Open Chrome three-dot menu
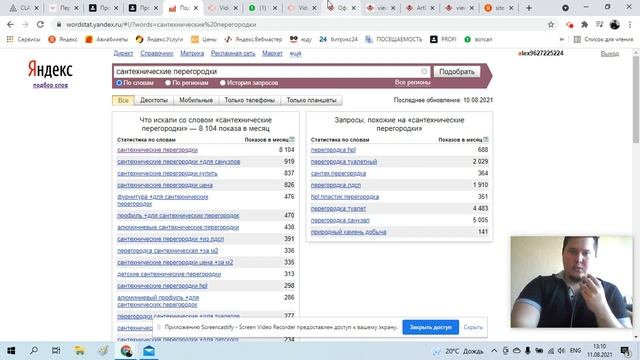The width and height of the screenshot is (640, 360). 630,24
